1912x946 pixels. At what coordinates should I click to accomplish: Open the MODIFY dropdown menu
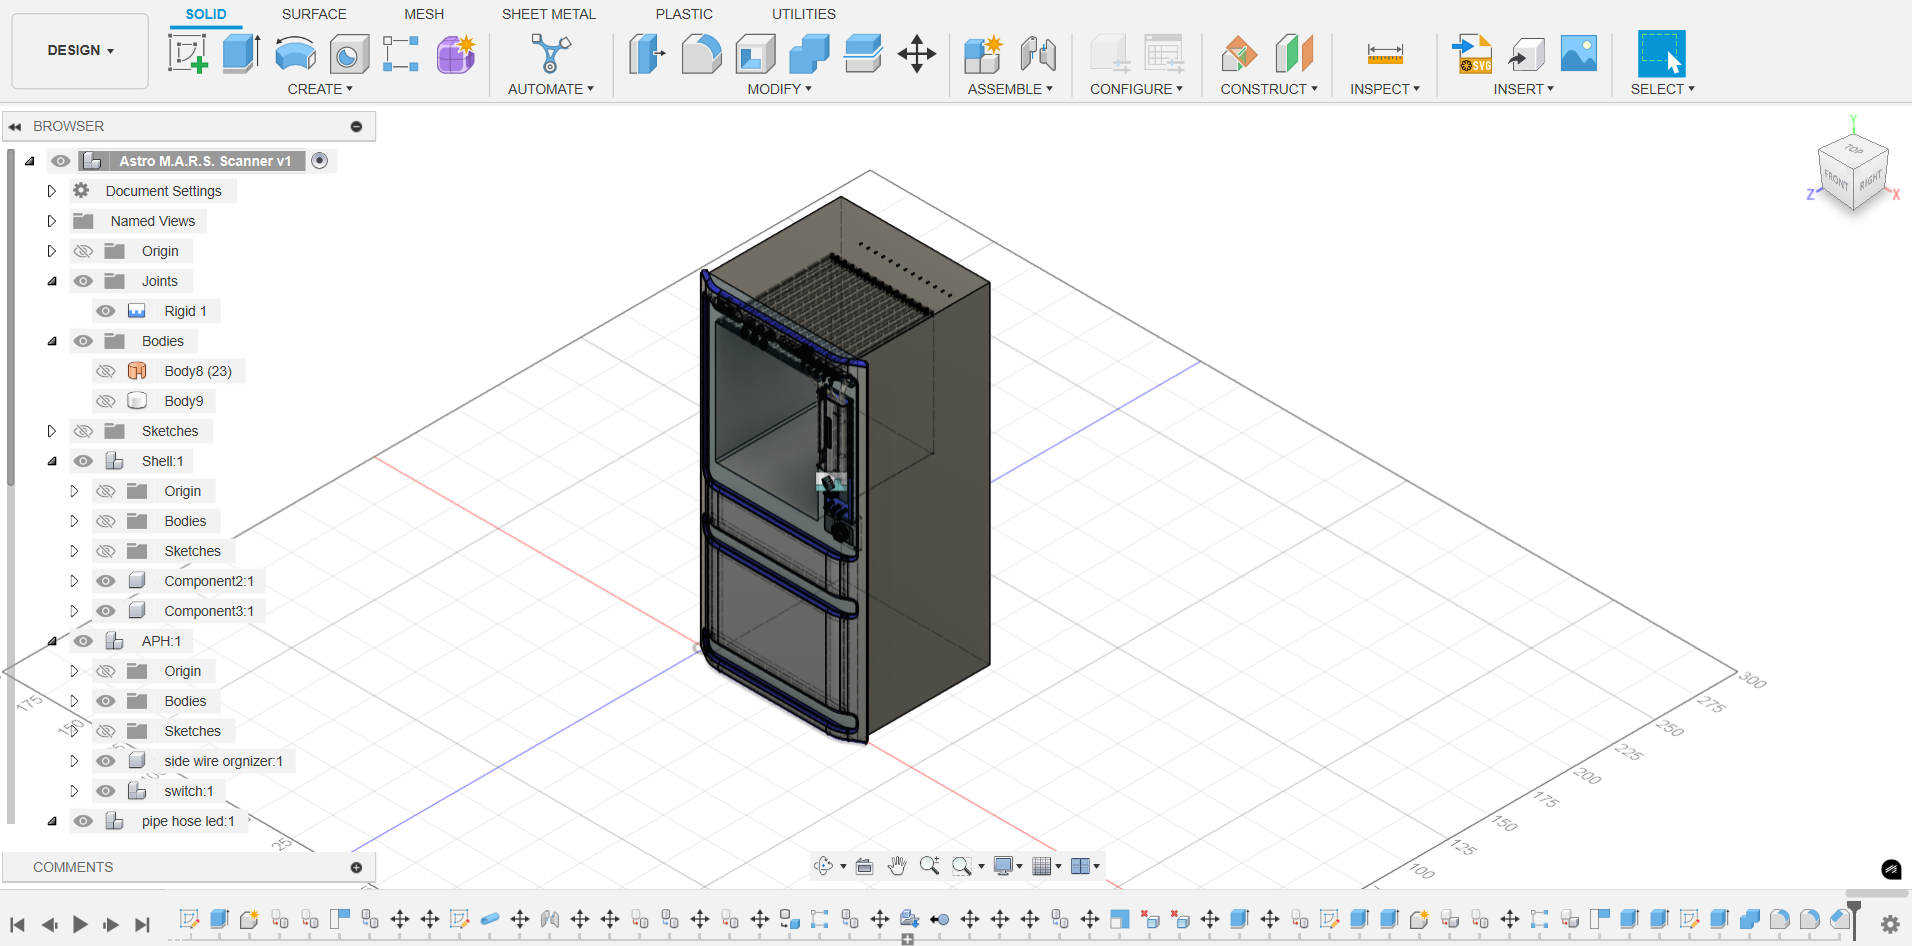(x=779, y=89)
